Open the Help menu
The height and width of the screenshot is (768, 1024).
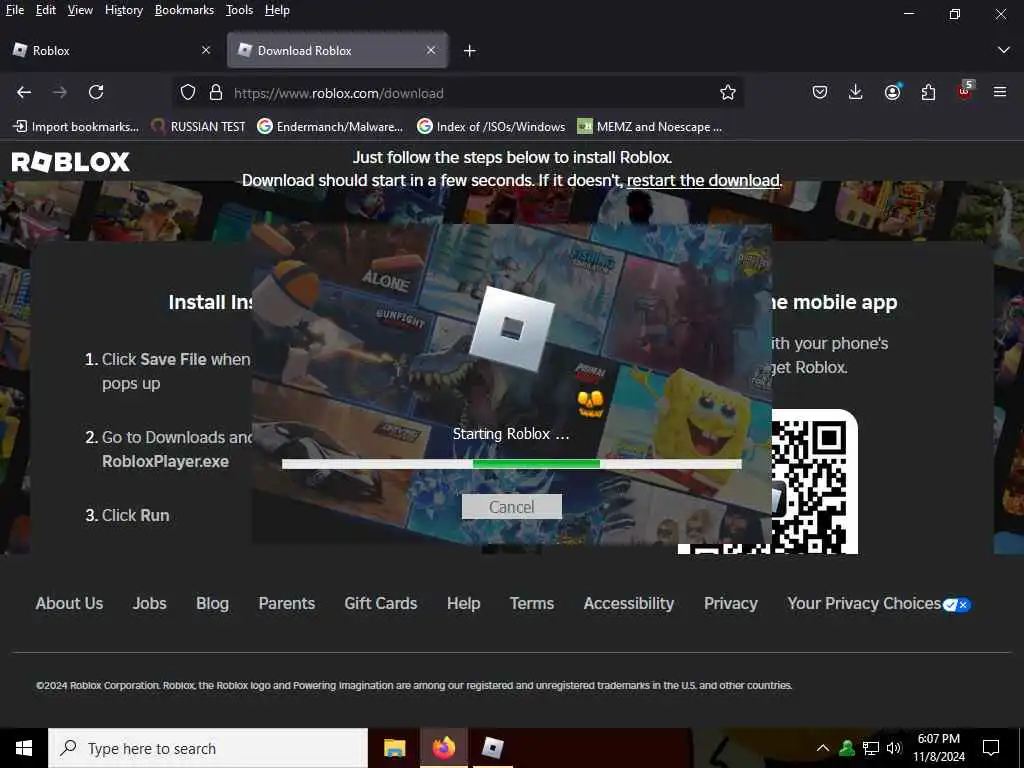(x=278, y=10)
